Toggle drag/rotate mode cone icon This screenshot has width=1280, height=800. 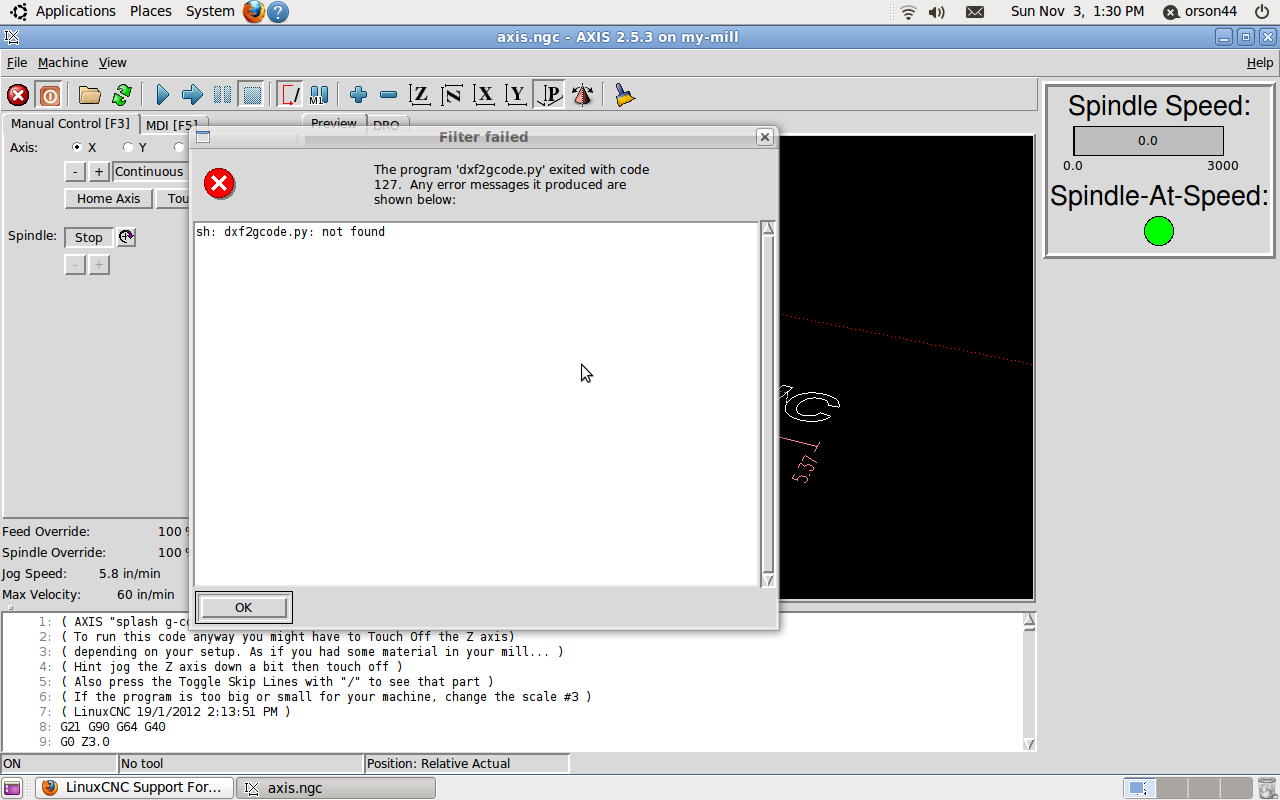pos(582,95)
